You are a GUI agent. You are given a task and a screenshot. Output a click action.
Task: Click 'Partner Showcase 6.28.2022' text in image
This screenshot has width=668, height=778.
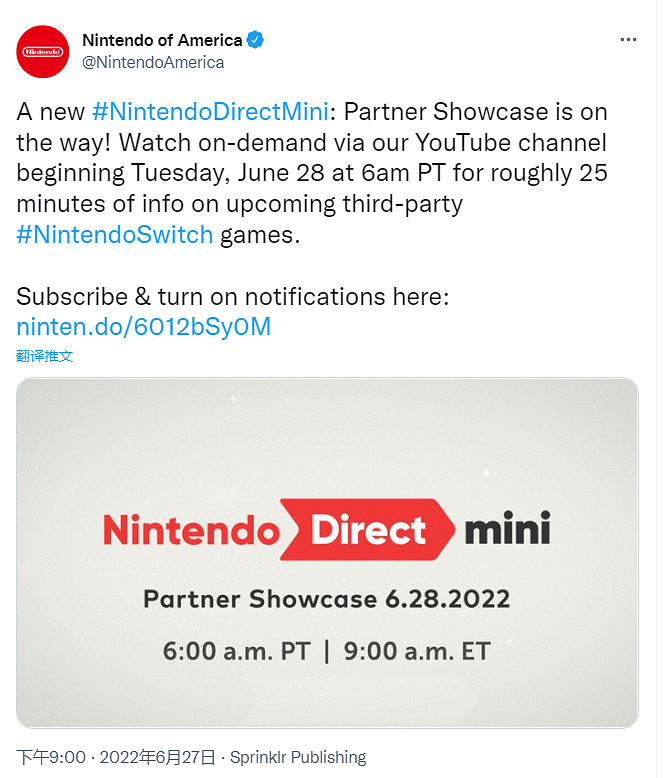326,599
